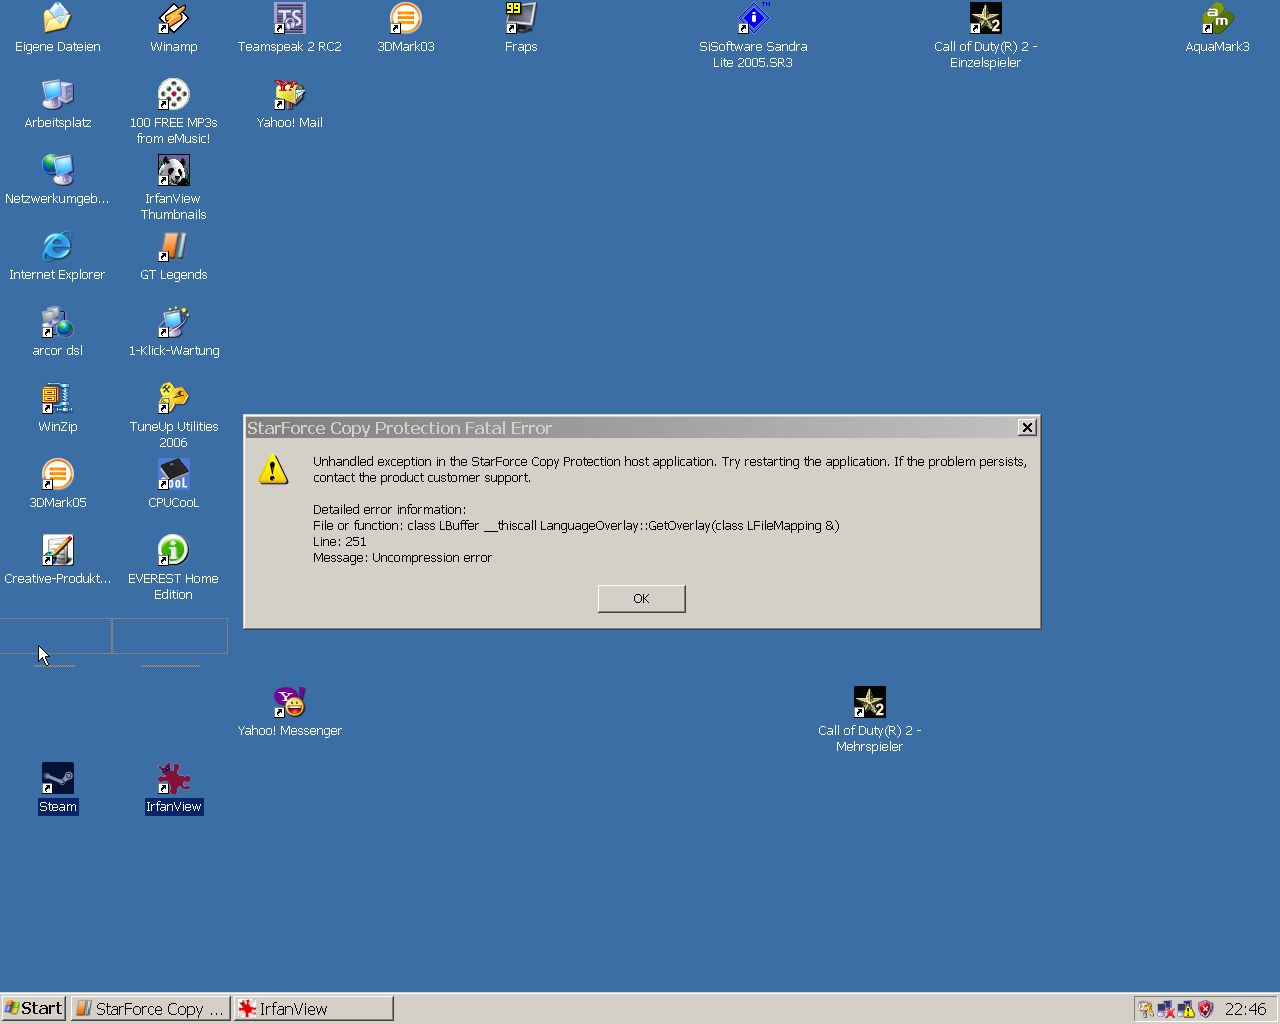Select the 3DMark05 desktop icon
Screen dimensions: 1280x1024
pyautogui.click(x=57, y=484)
